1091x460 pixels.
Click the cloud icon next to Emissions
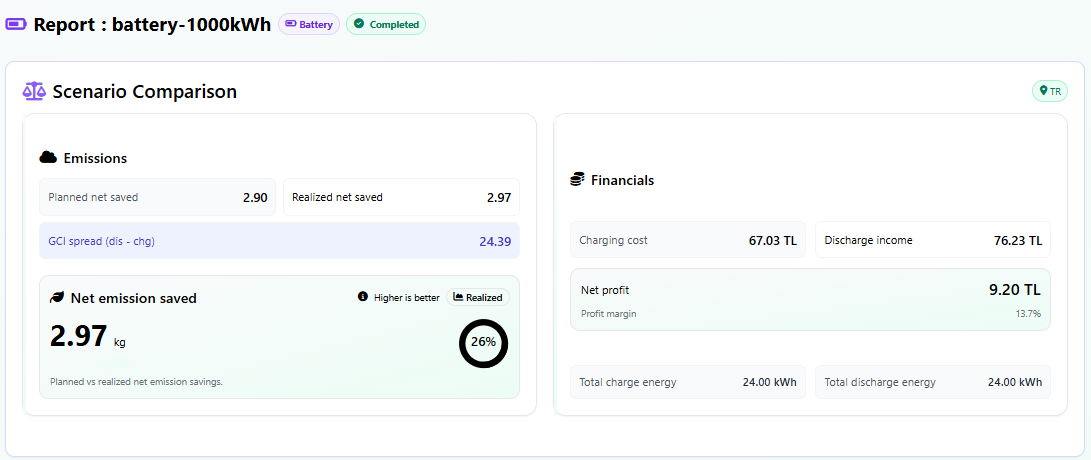pos(48,158)
